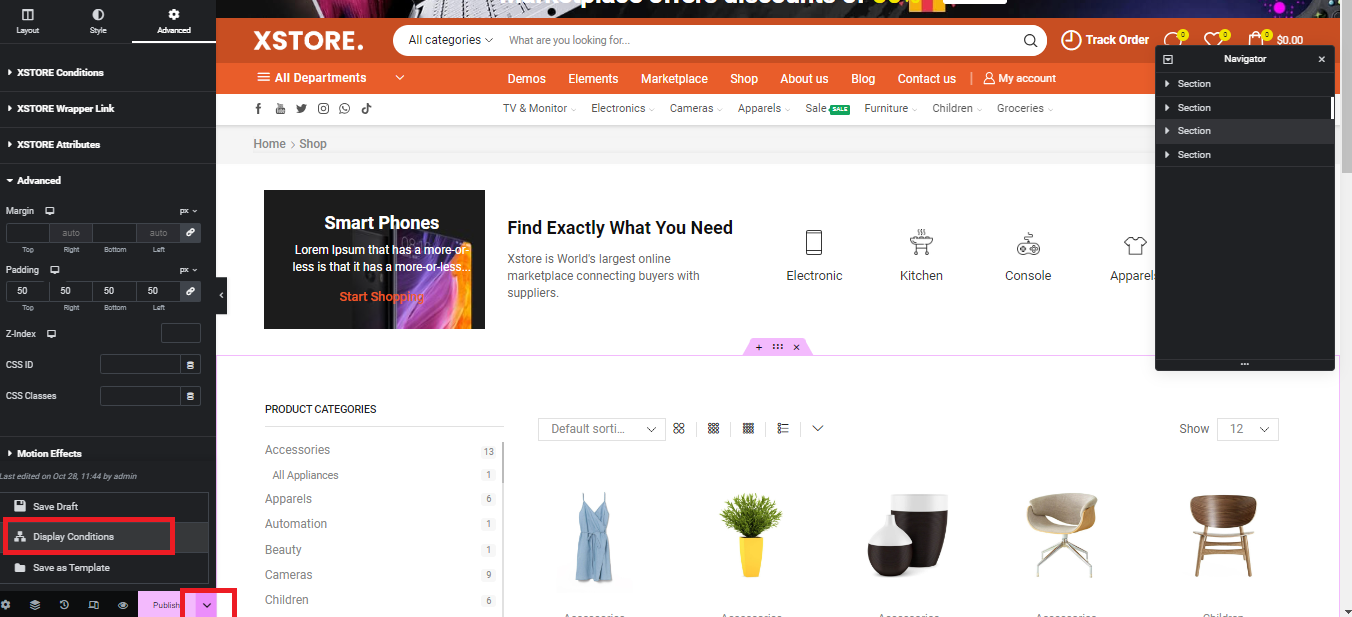Click the Preview Changes eye icon

click(x=123, y=605)
